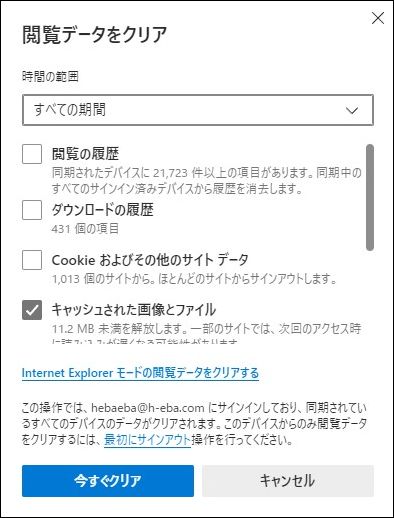Viewport: 394px width, 518px height.
Task: Follow the 最初にサインアウト link
Action: (x=147, y=440)
